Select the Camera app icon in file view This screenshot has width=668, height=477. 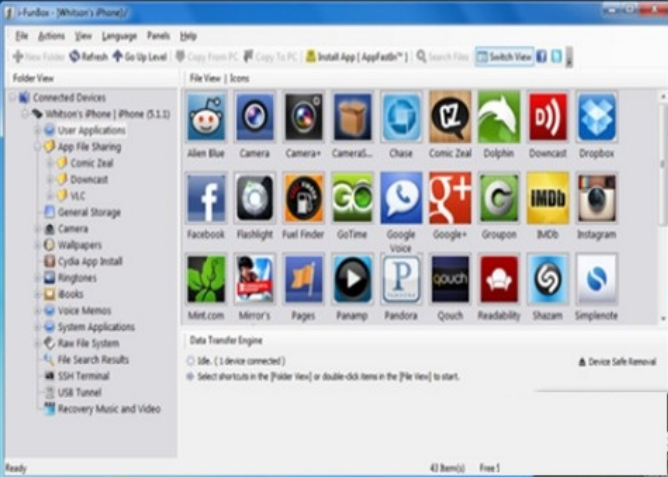255,117
